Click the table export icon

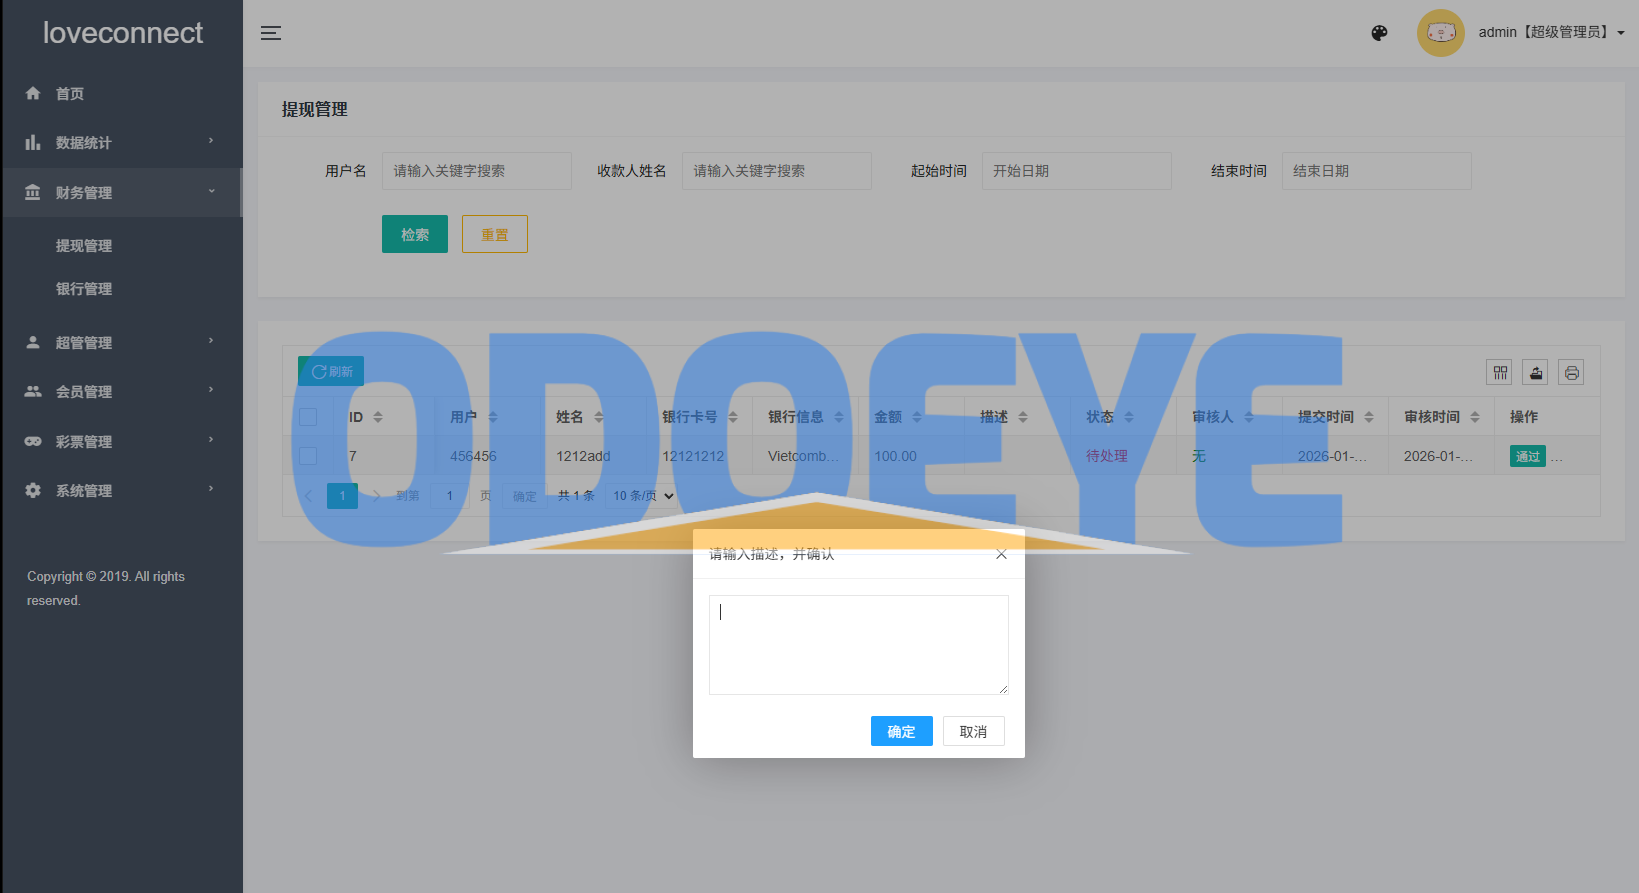coord(1536,373)
